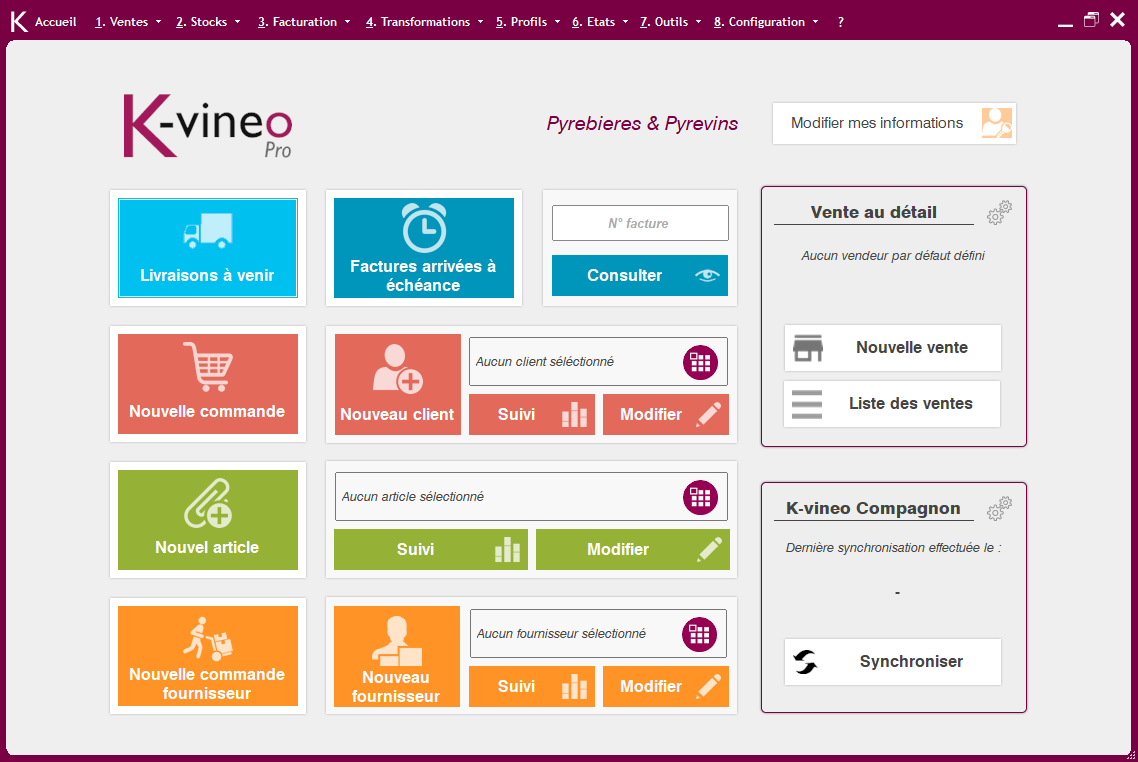
Task: Expand Ventes menu dropdown arrow
Action: coord(158,22)
